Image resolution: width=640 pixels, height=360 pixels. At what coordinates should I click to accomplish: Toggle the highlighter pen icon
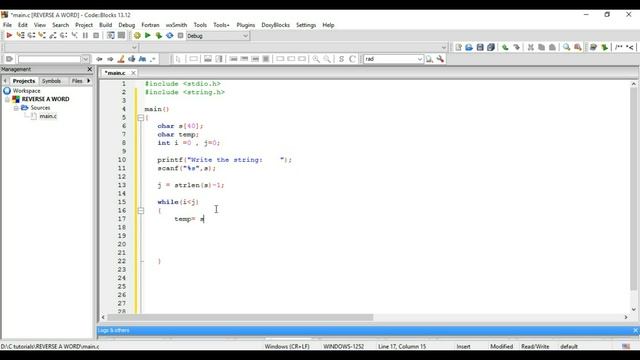pos(121,59)
